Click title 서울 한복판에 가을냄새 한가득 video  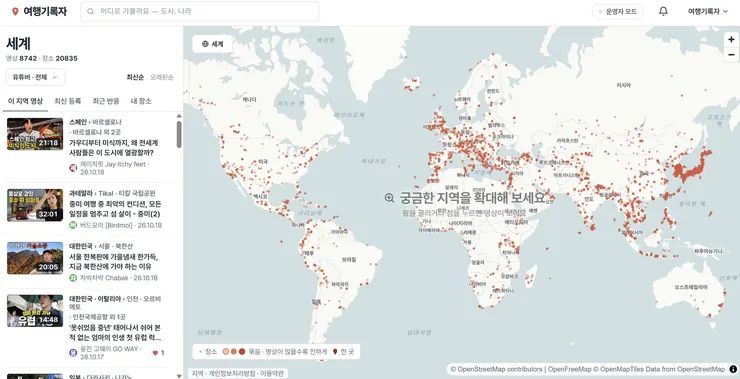[x=114, y=262]
